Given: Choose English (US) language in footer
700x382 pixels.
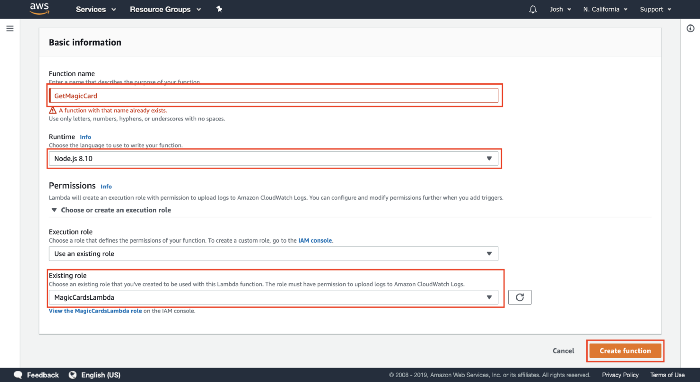Looking at the screenshot, I should click(x=101, y=375).
